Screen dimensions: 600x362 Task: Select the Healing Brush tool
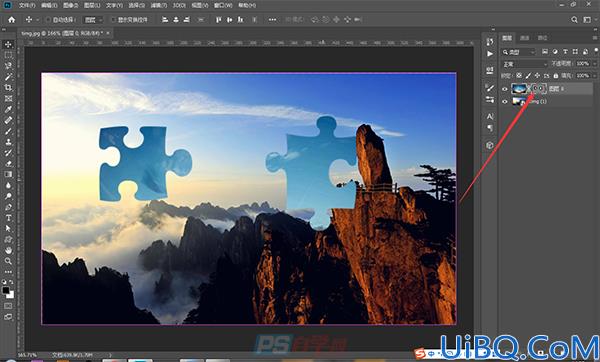click(8, 120)
